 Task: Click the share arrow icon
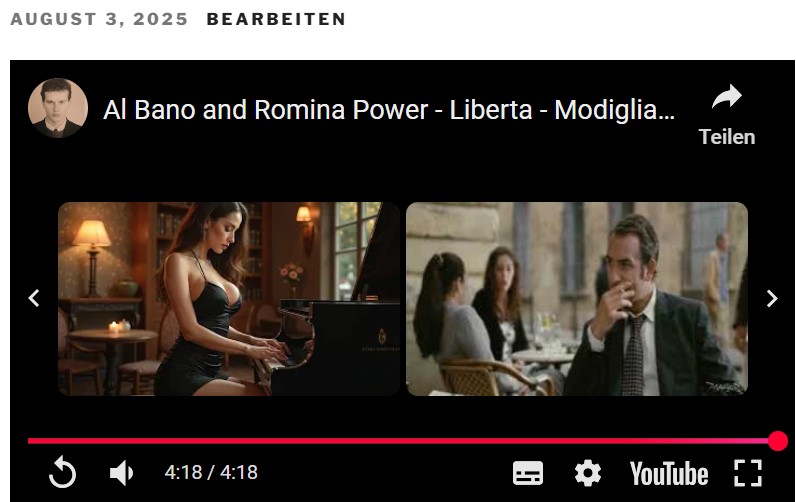pyautogui.click(x=726, y=96)
